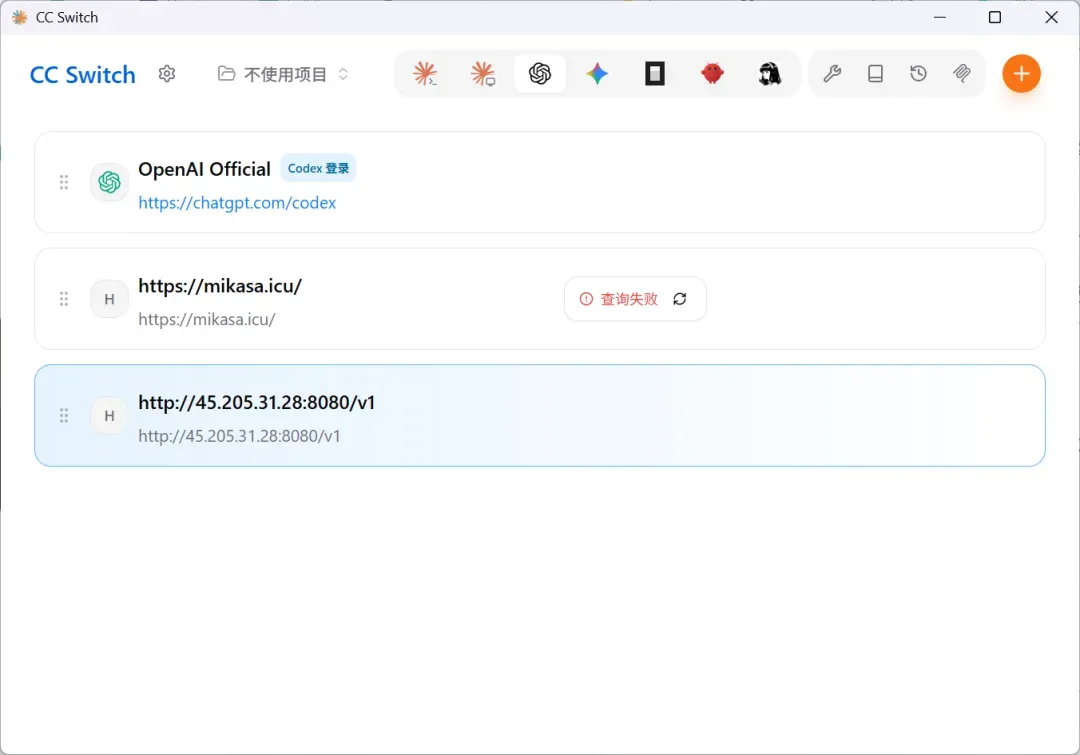This screenshot has height=755, width=1080.
Task: Open the chatgpt.com/codex link
Action: click(237, 203)
